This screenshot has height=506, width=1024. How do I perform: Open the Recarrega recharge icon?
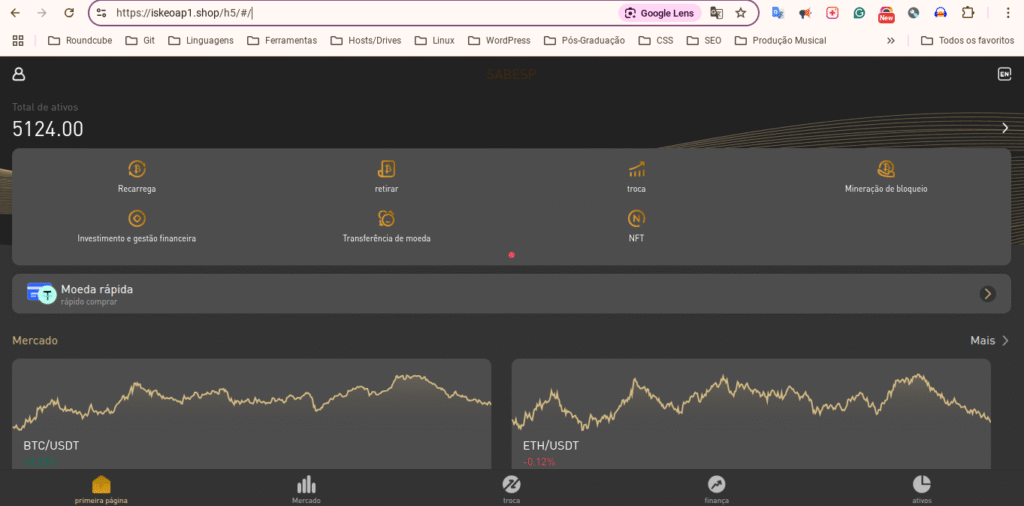(x=137, y=169)
